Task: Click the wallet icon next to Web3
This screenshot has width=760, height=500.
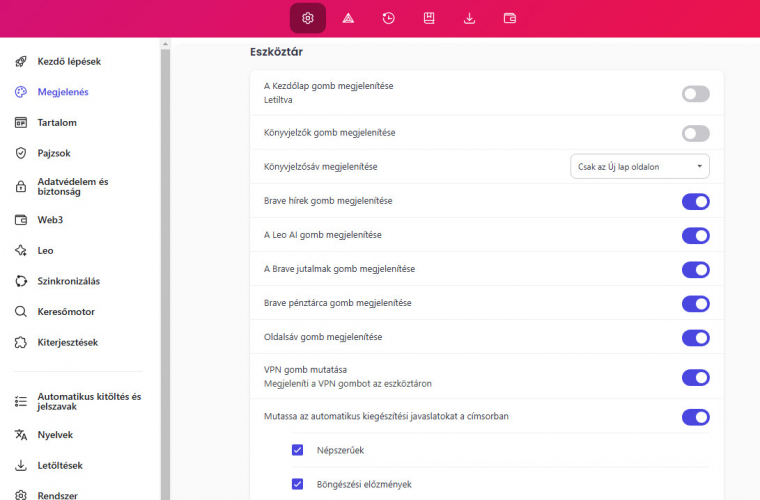Action: point(21,220)
